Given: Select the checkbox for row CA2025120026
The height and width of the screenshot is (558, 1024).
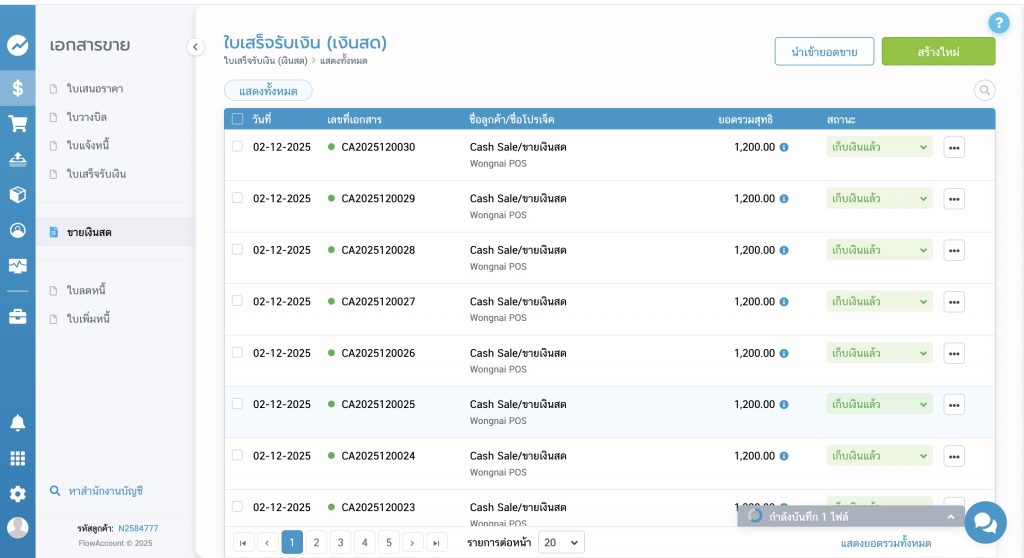Looking at the screenshot, I should (x=237, y=352).
